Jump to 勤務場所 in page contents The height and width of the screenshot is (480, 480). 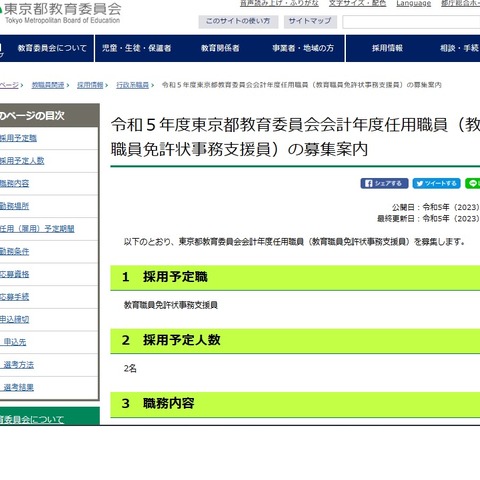(15, 206)
